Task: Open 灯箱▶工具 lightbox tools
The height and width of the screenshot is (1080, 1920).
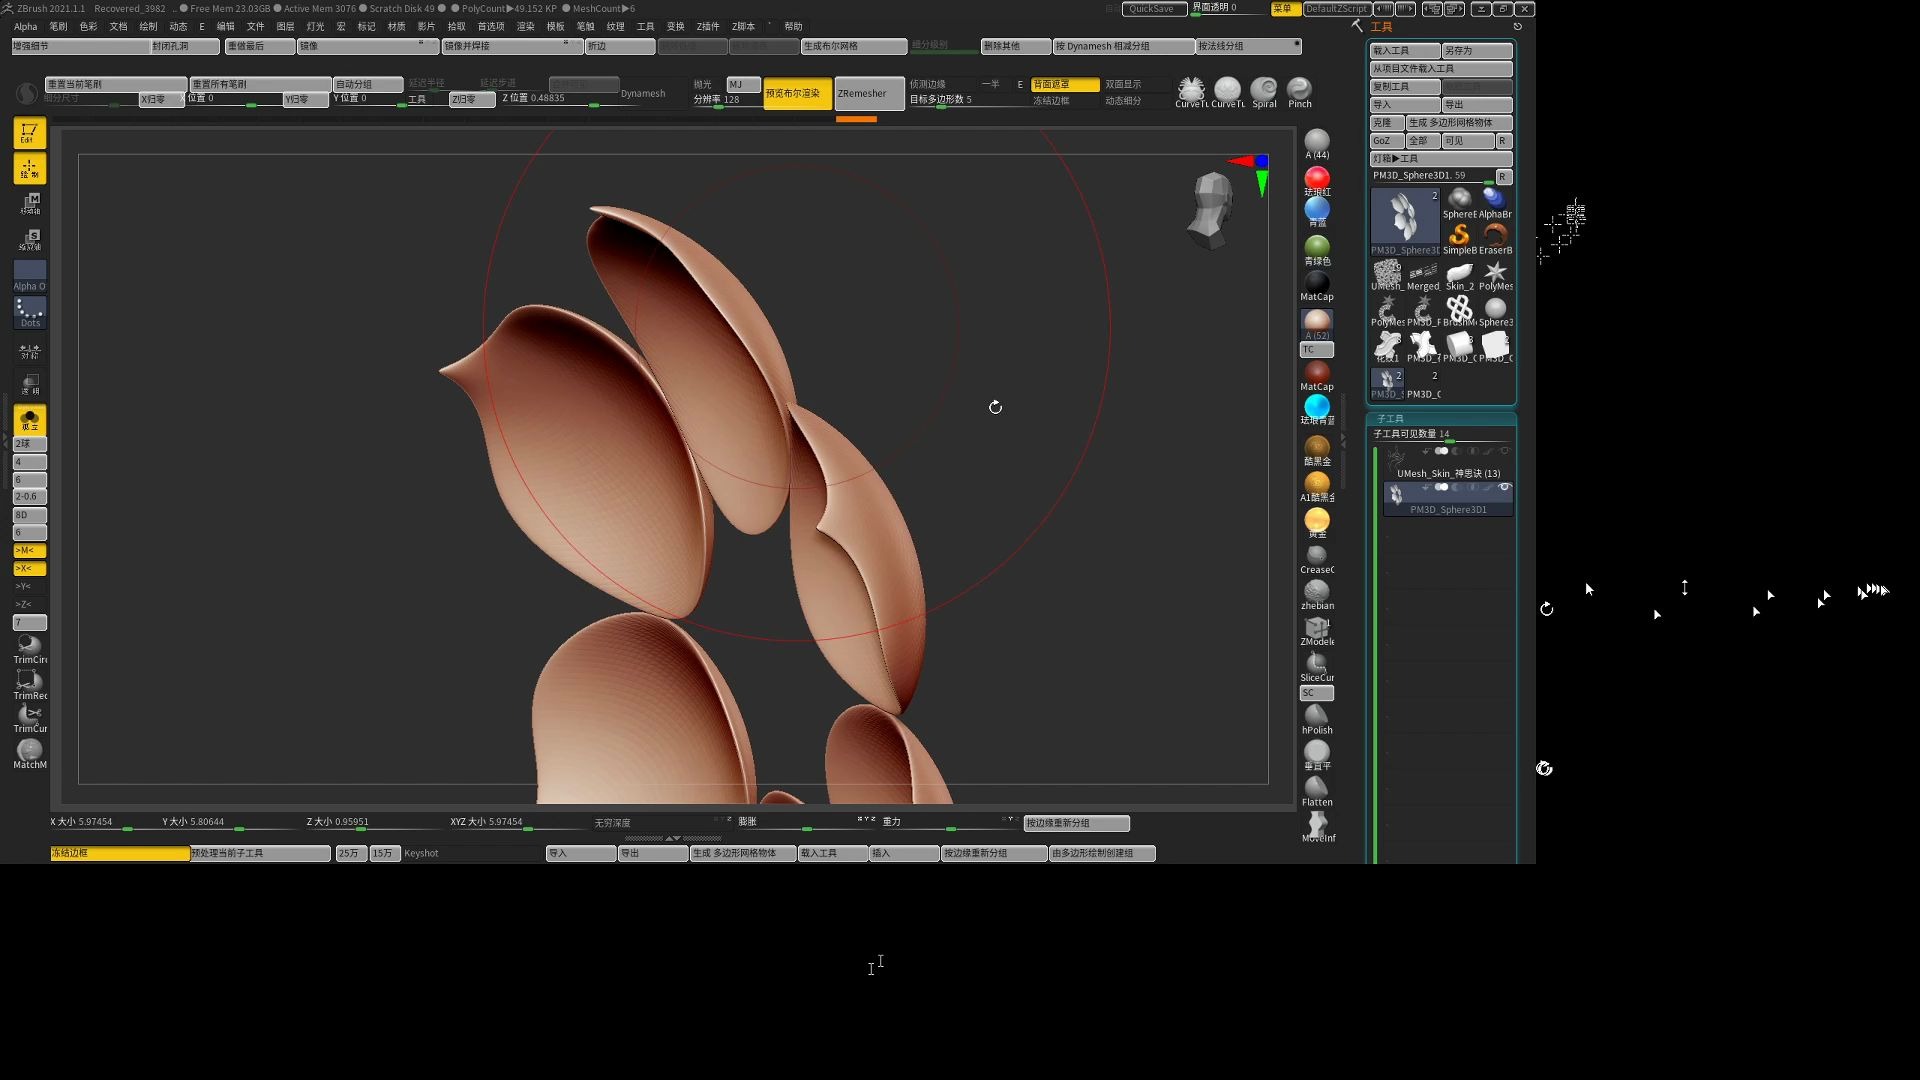Action: point(1440,158)
